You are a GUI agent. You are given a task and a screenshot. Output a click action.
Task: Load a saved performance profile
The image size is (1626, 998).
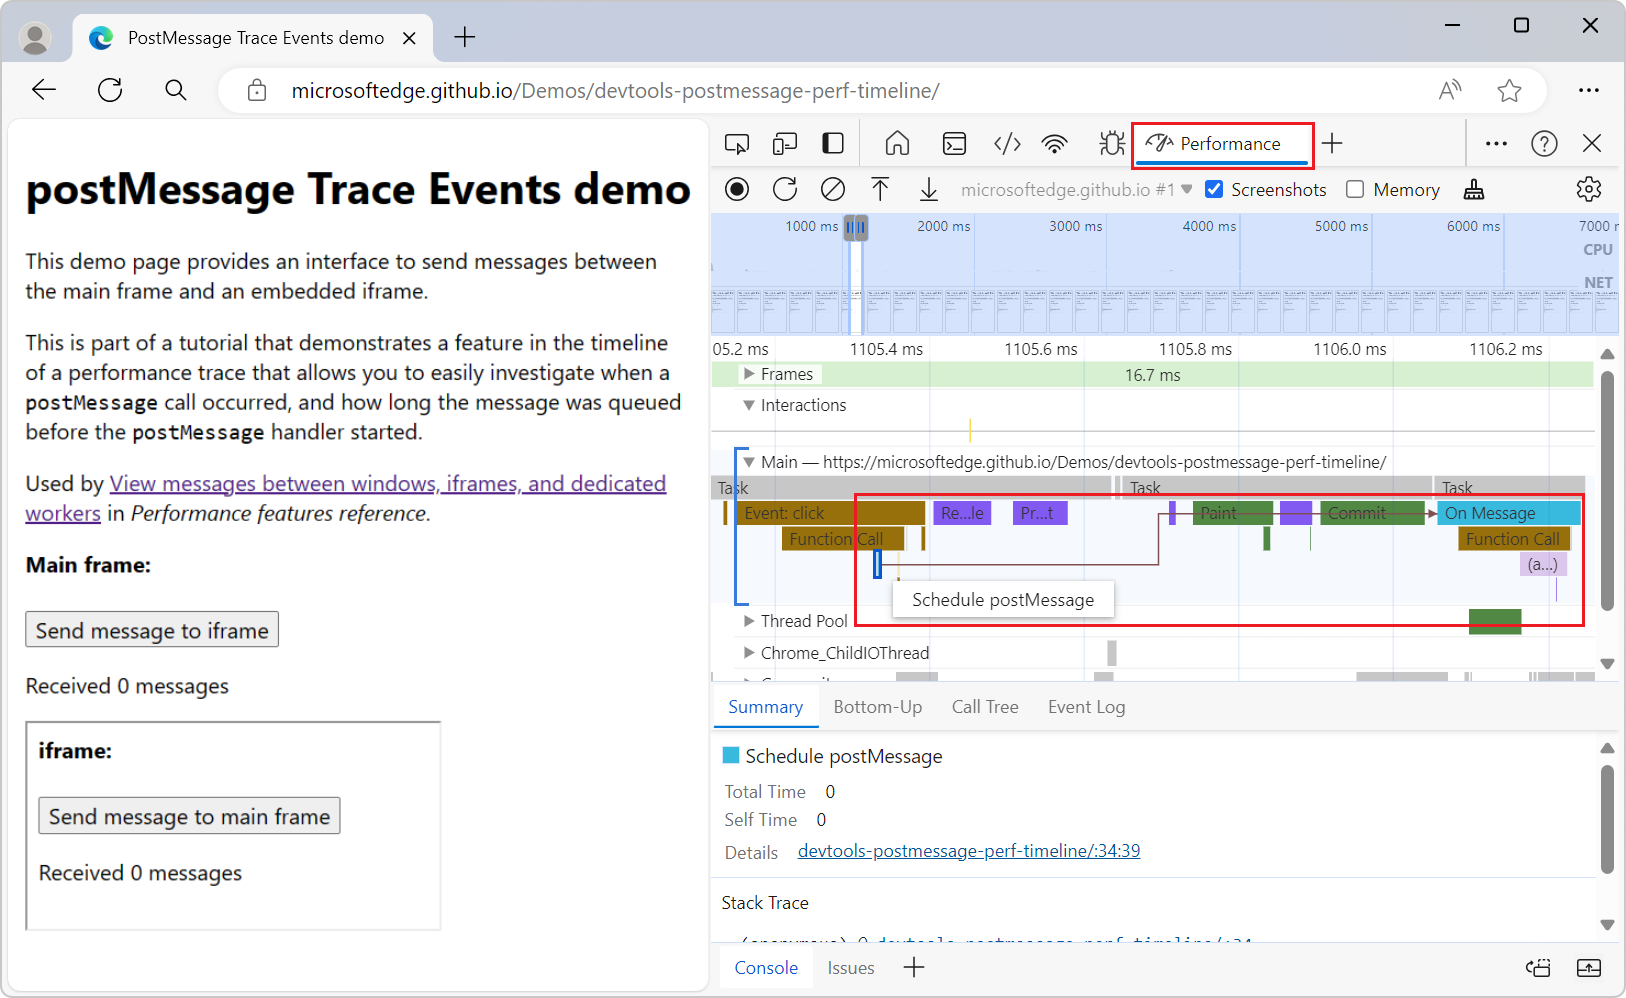coord(880,189)
